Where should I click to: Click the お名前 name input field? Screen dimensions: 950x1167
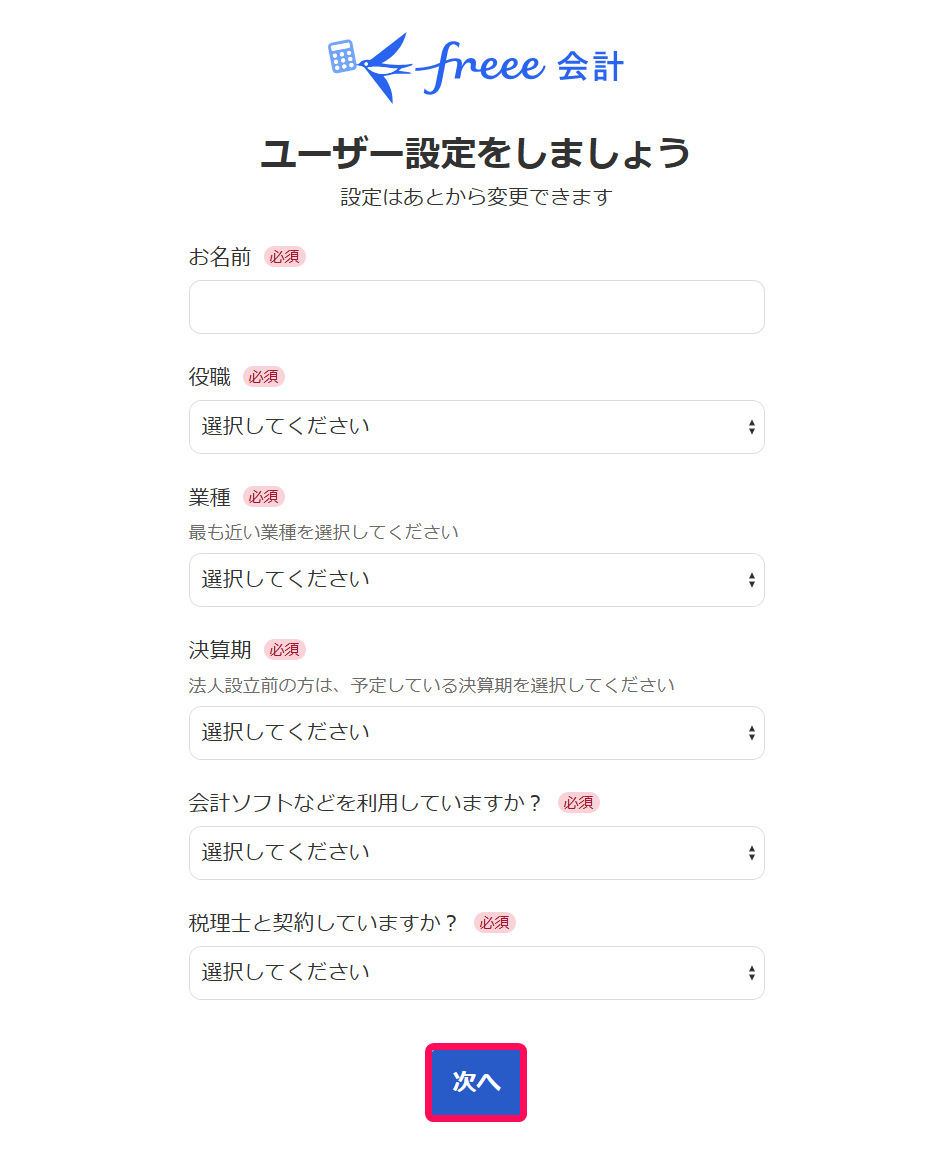coord(476,307)
